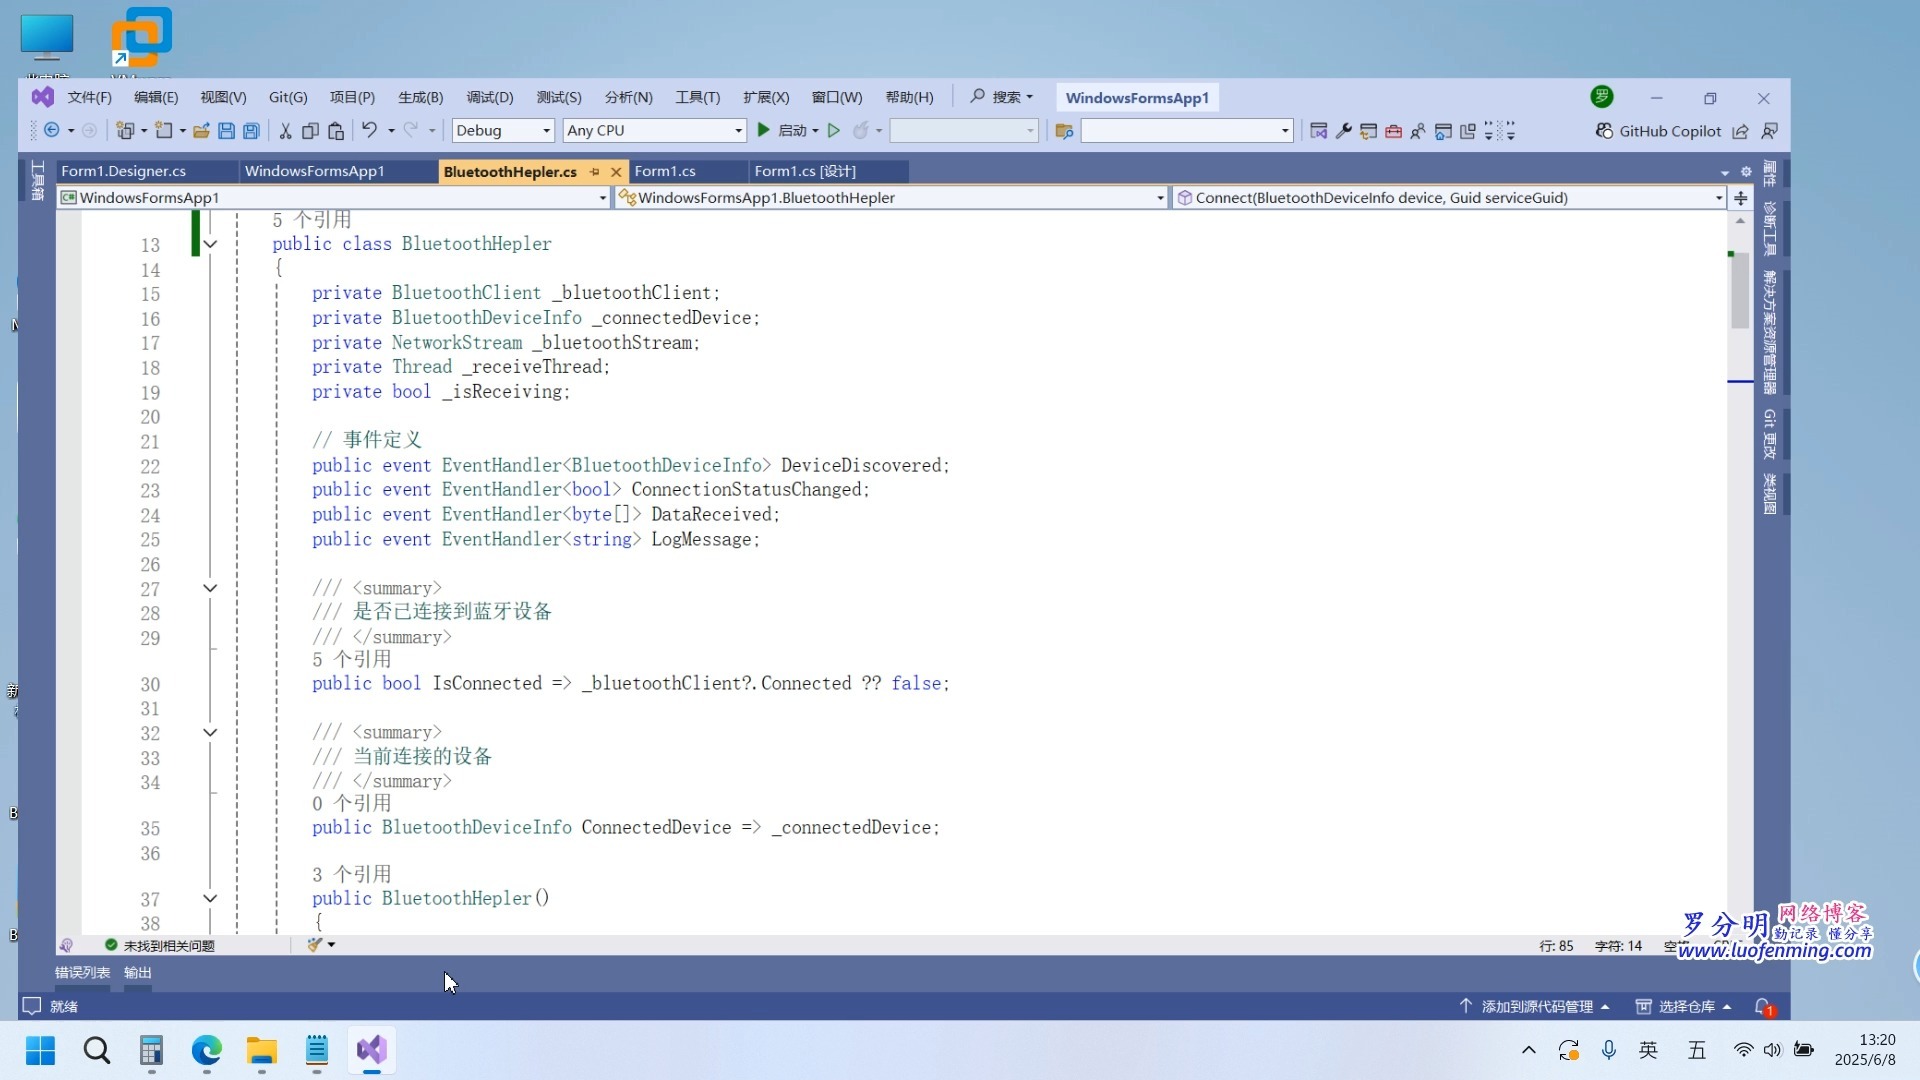This screenshot has width=1920, height=1080.
Task: Save all open files
Action: [x=251, y=130]
